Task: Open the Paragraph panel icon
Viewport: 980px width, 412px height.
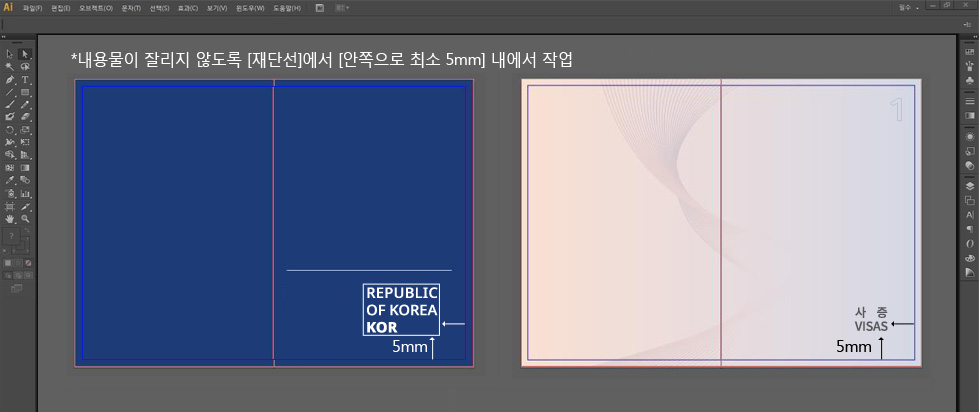Action: coord(969,229)
